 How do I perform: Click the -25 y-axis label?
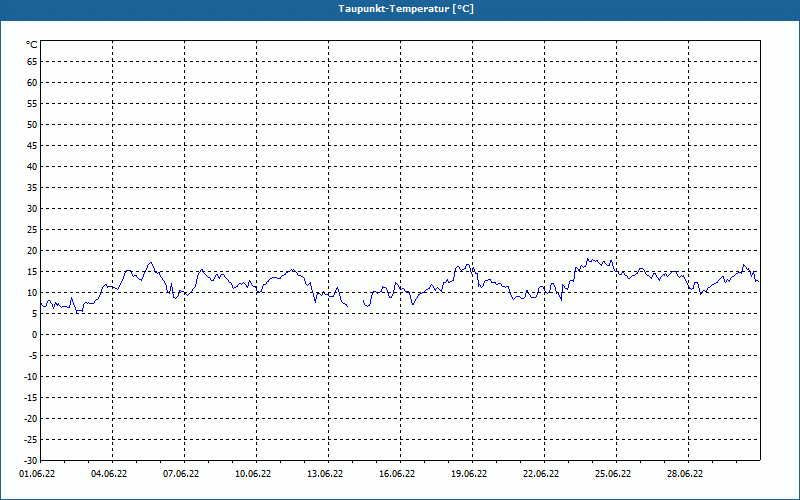click(31, 440)
